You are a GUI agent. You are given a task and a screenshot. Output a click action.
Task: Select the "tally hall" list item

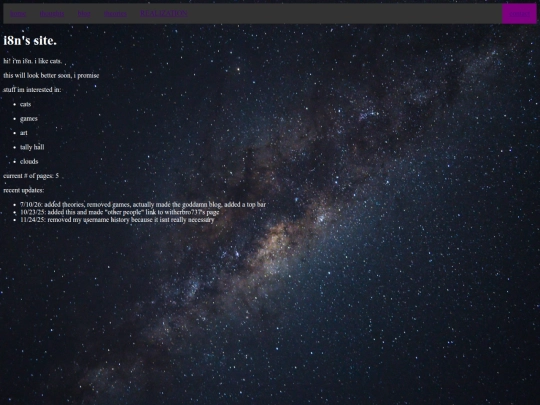click(32, 147)
